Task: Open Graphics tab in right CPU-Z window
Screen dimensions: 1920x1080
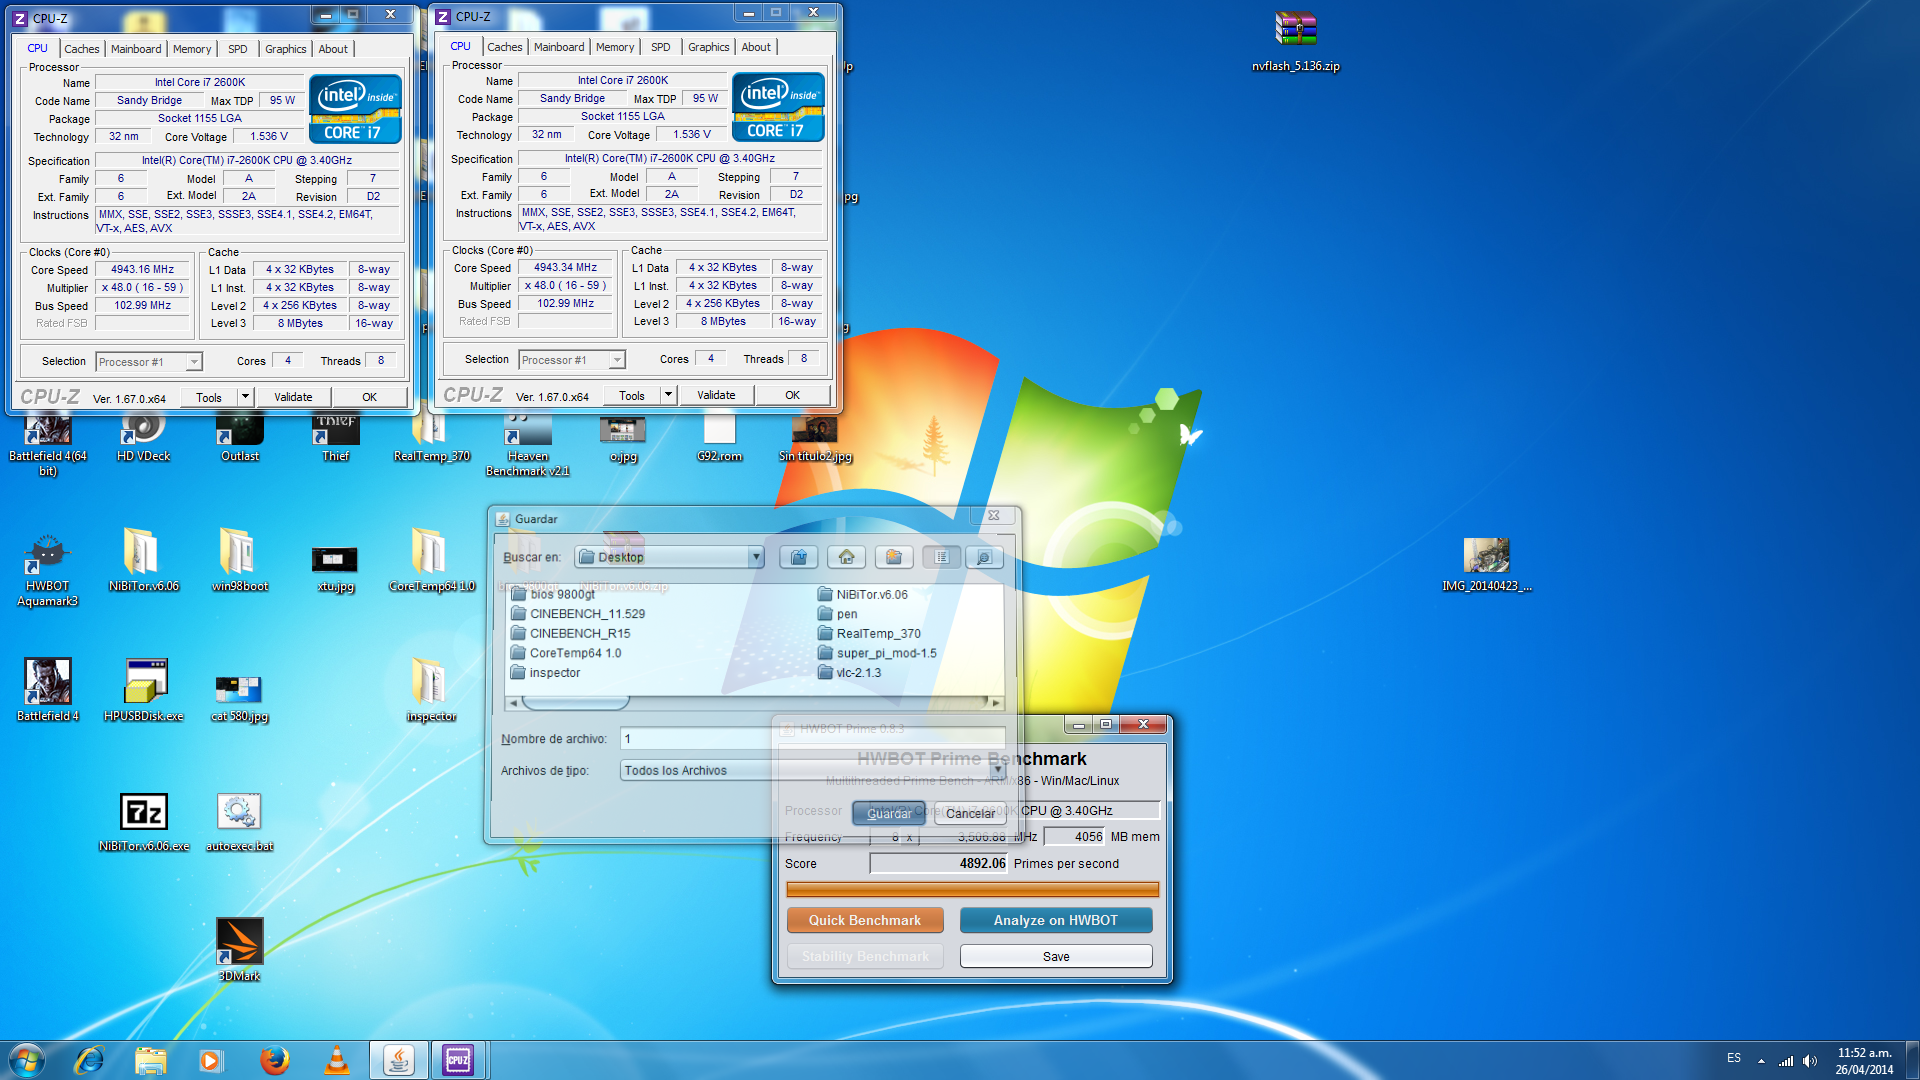Action: pyautogui.click(x=709, y=47)
